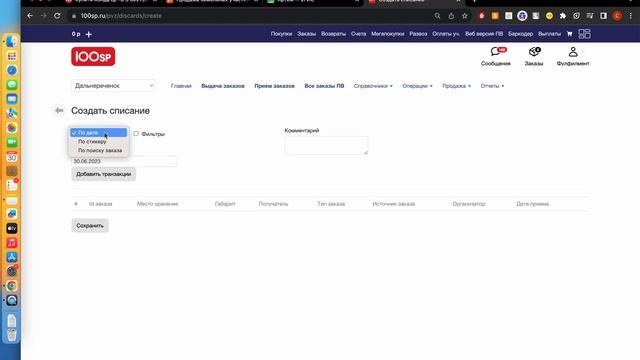Reload the page
Image resolution: width=640 pixels, height=360 pixels.
click(x=57, y=16)
